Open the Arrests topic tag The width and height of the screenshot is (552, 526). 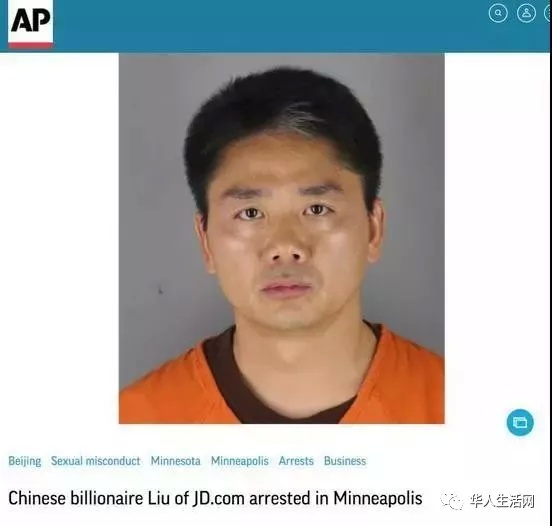coord(296,461)
